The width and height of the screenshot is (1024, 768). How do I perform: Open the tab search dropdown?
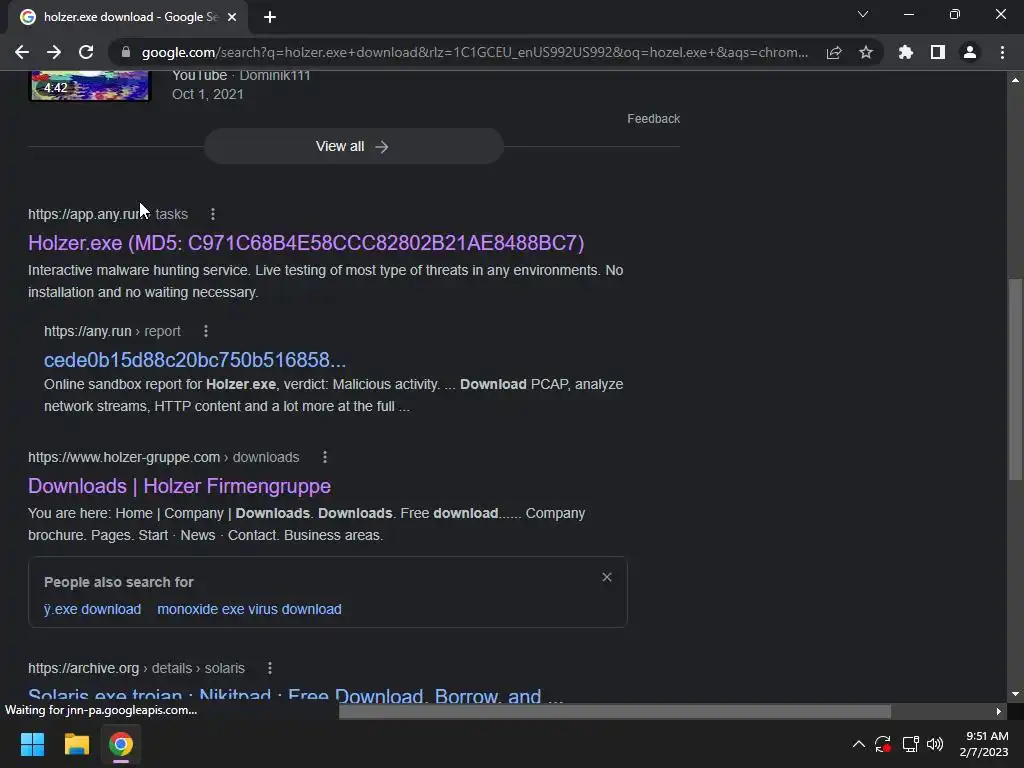pyautogui.click(x=863, y=14)
